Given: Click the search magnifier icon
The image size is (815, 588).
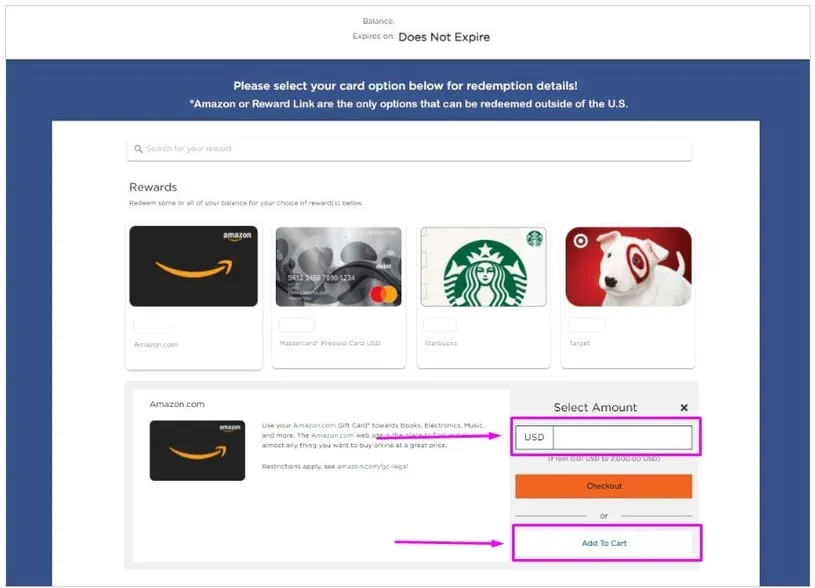Looking at the screenshot, I should (x=138, y=149).
